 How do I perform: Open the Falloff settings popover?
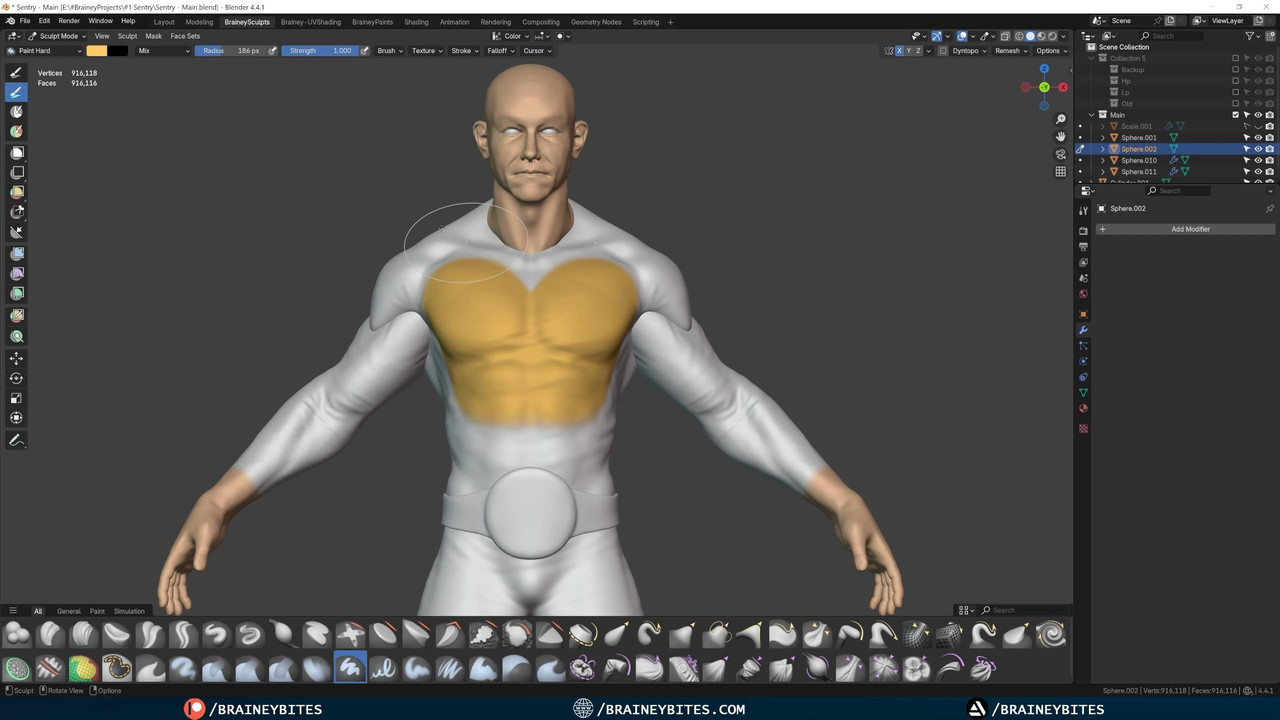tap(500, 50)
